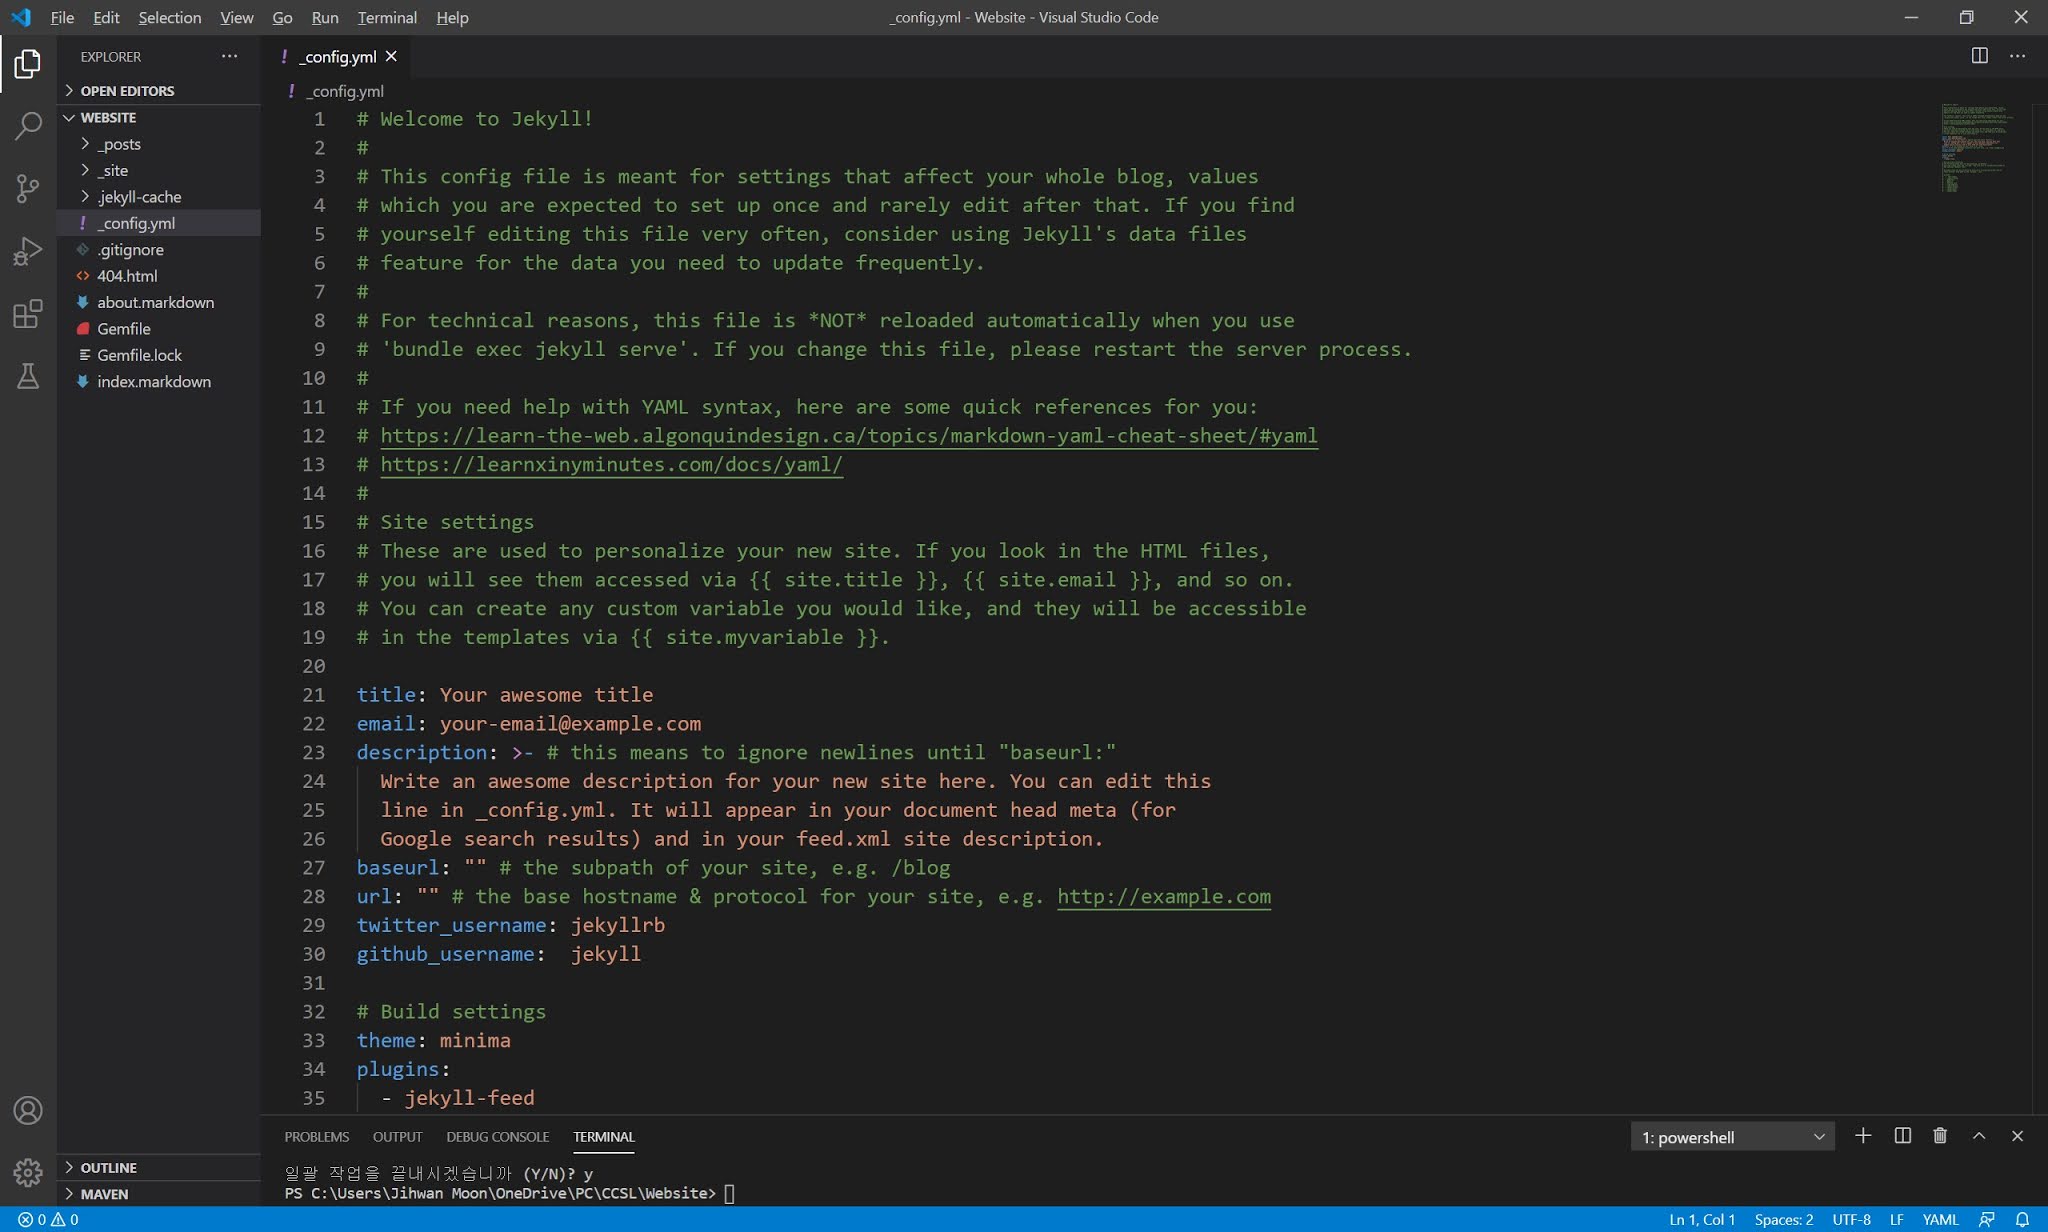Click YAML language mode in status bar
2048x1232 pixels.
coord(1940,1219)
